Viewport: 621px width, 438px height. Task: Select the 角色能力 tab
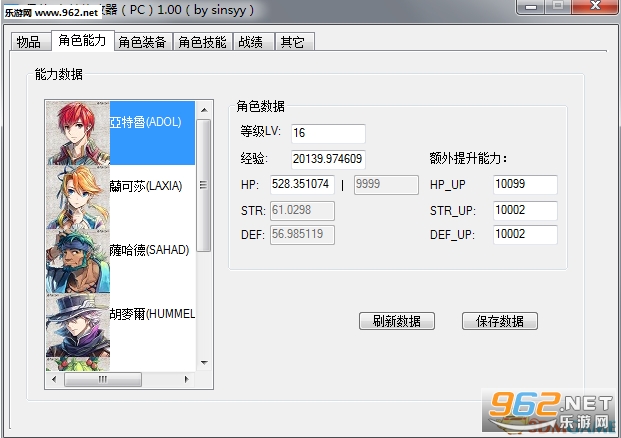coord(83,40)
